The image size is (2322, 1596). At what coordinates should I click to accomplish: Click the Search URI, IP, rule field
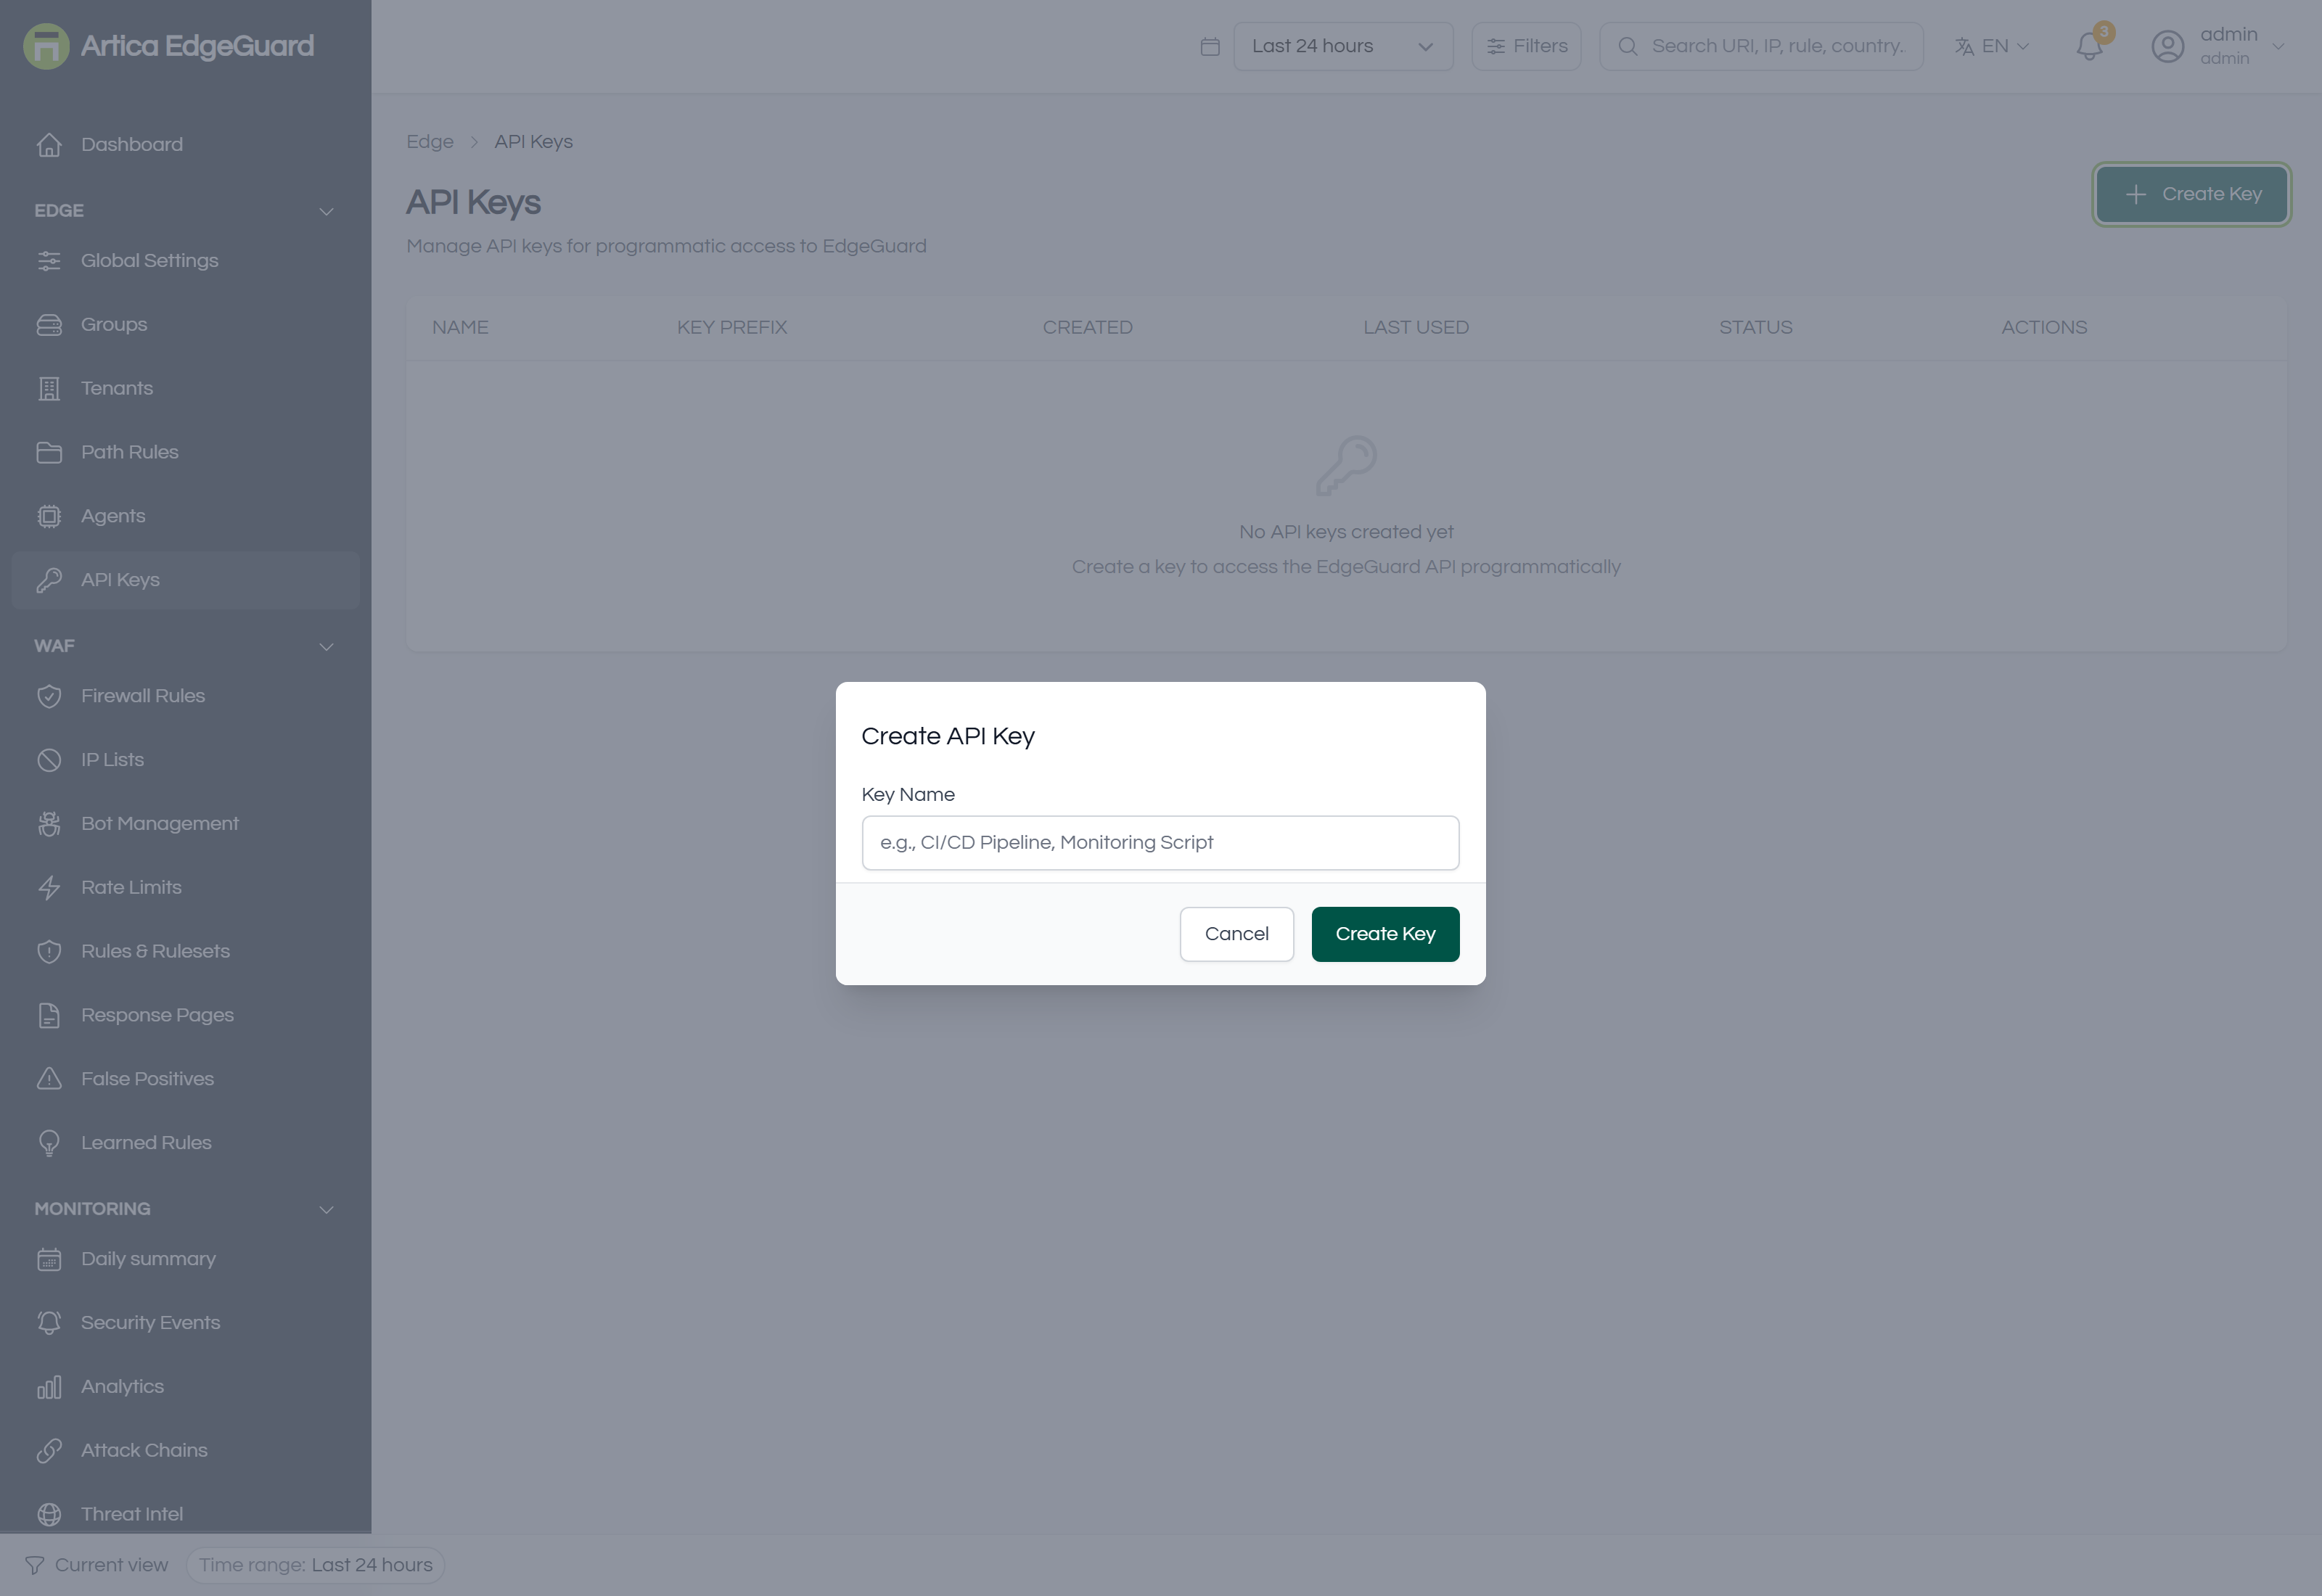pos(1761,46)
